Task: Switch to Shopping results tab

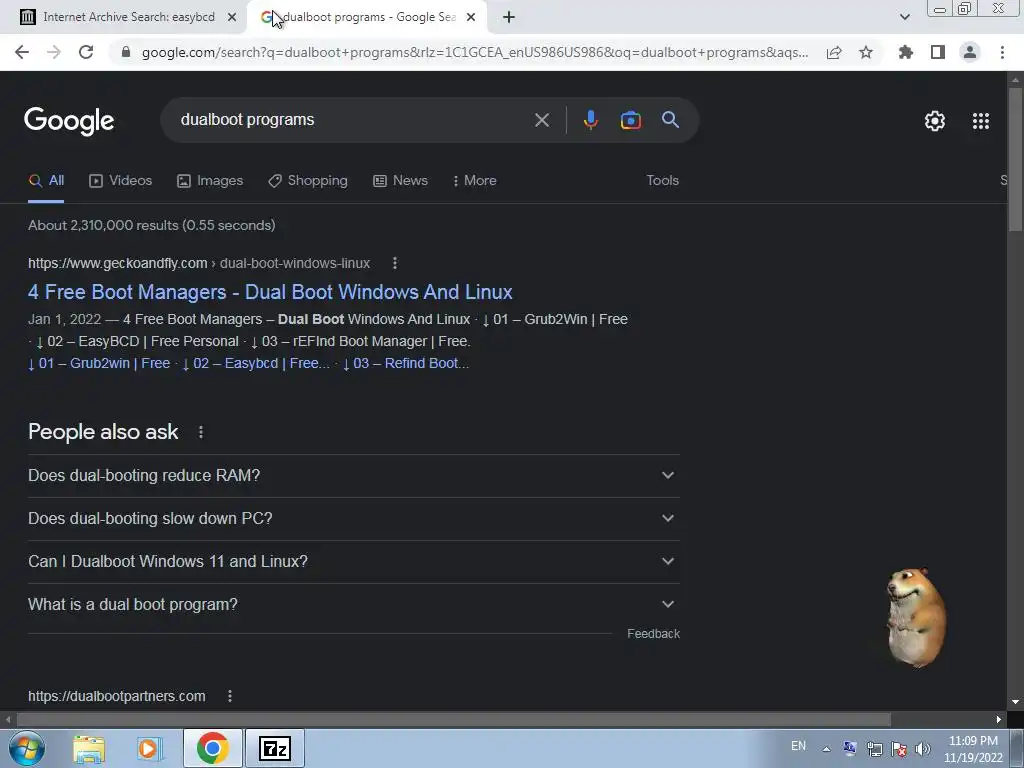Action: [308, 181]
